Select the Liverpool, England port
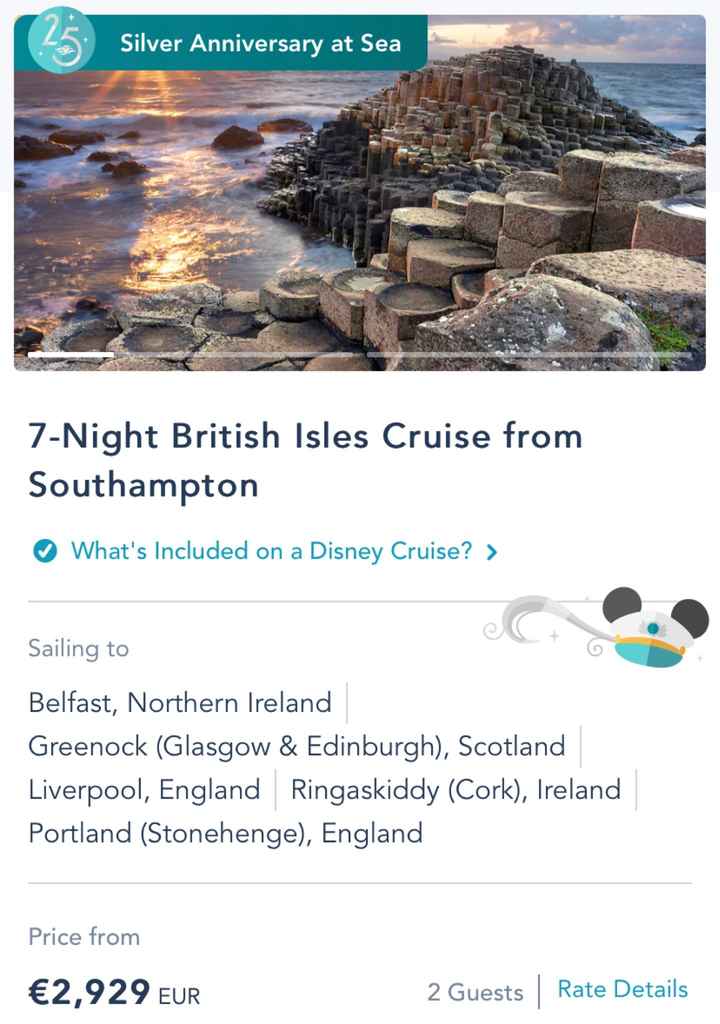Viewport: 720px width, 1024px height. (144, 790)
